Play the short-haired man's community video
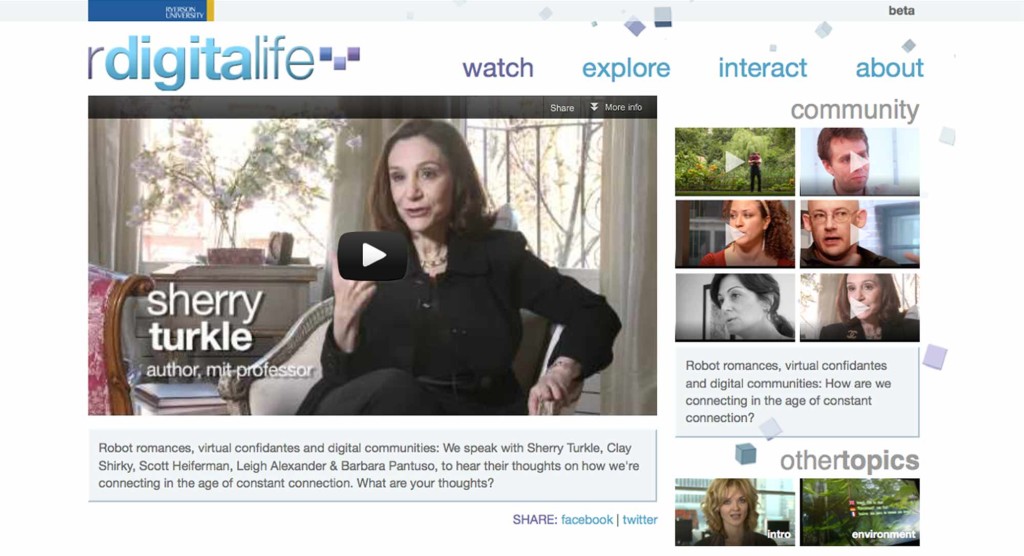 point(859,161)
